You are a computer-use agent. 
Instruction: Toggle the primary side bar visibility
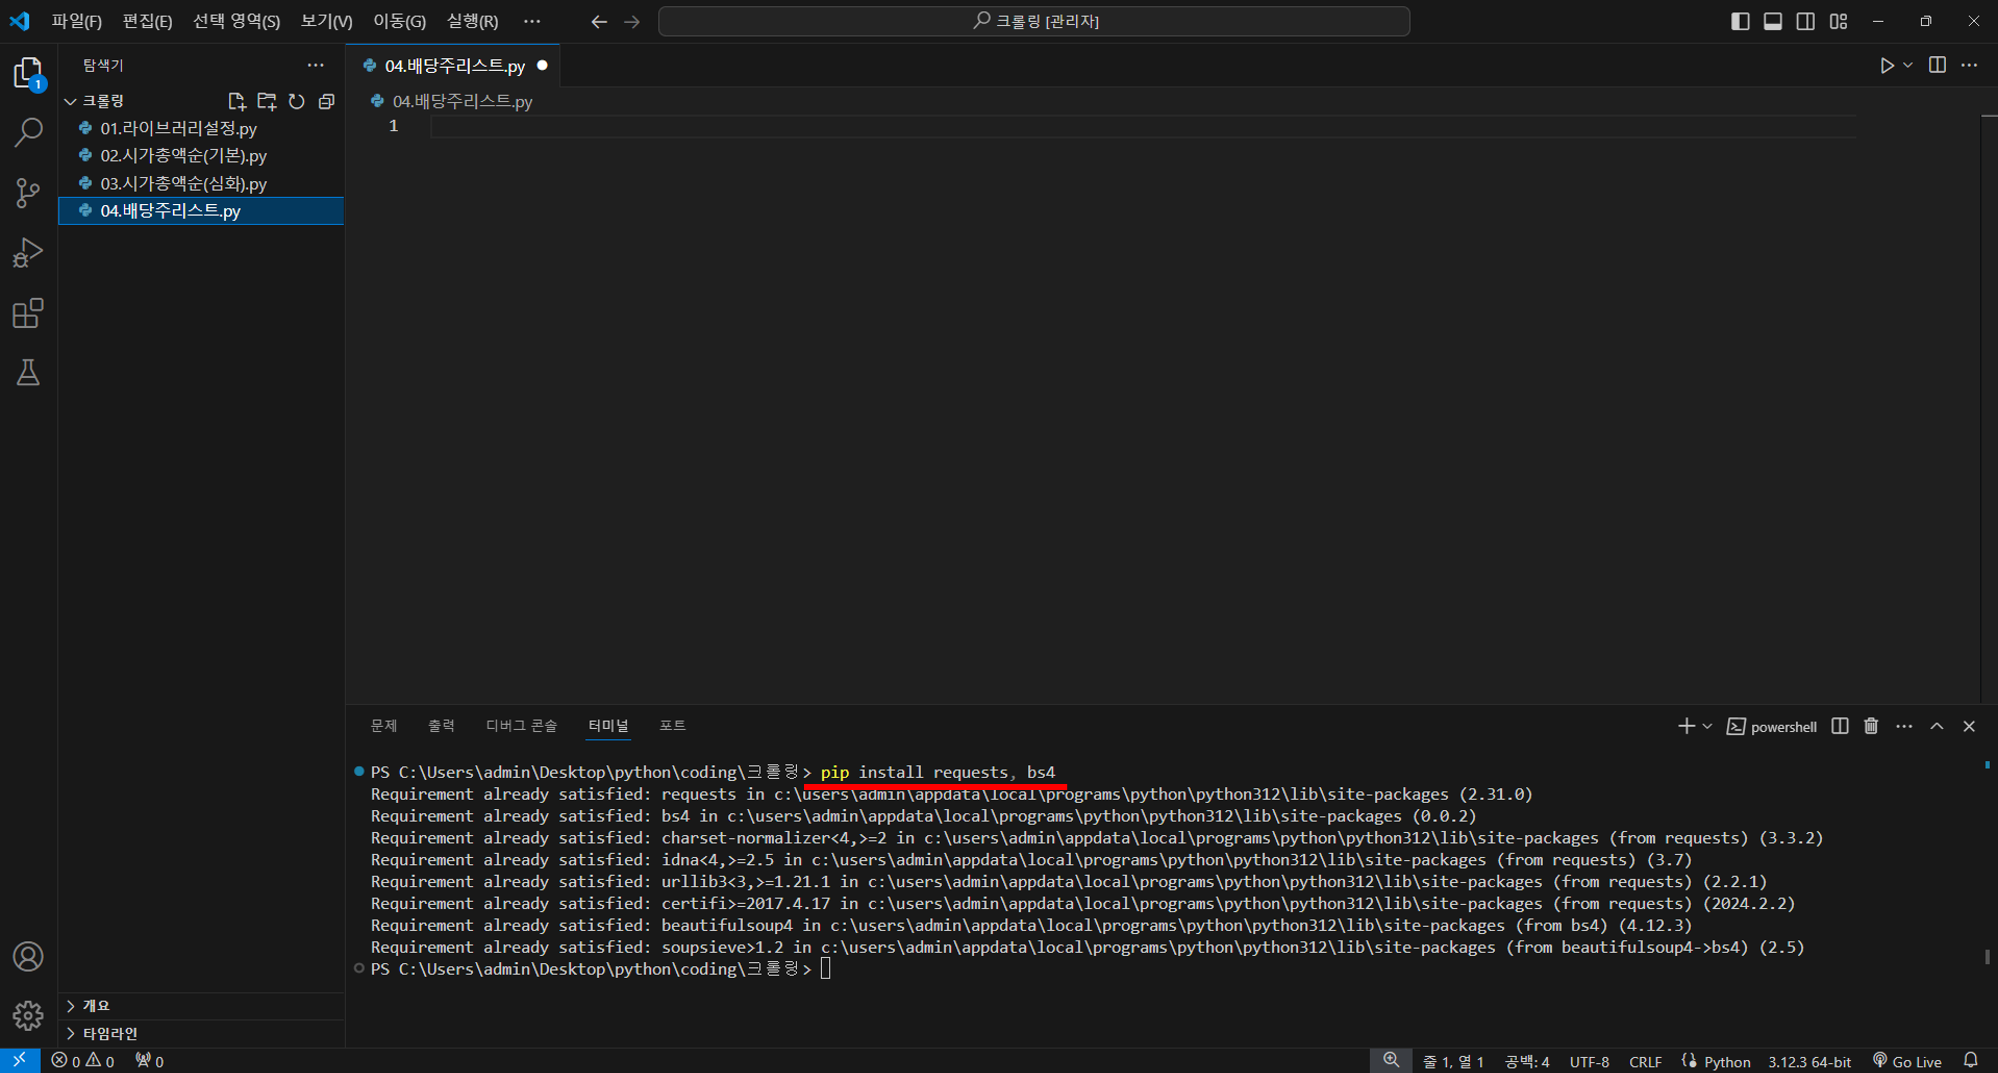[1740, 21]
